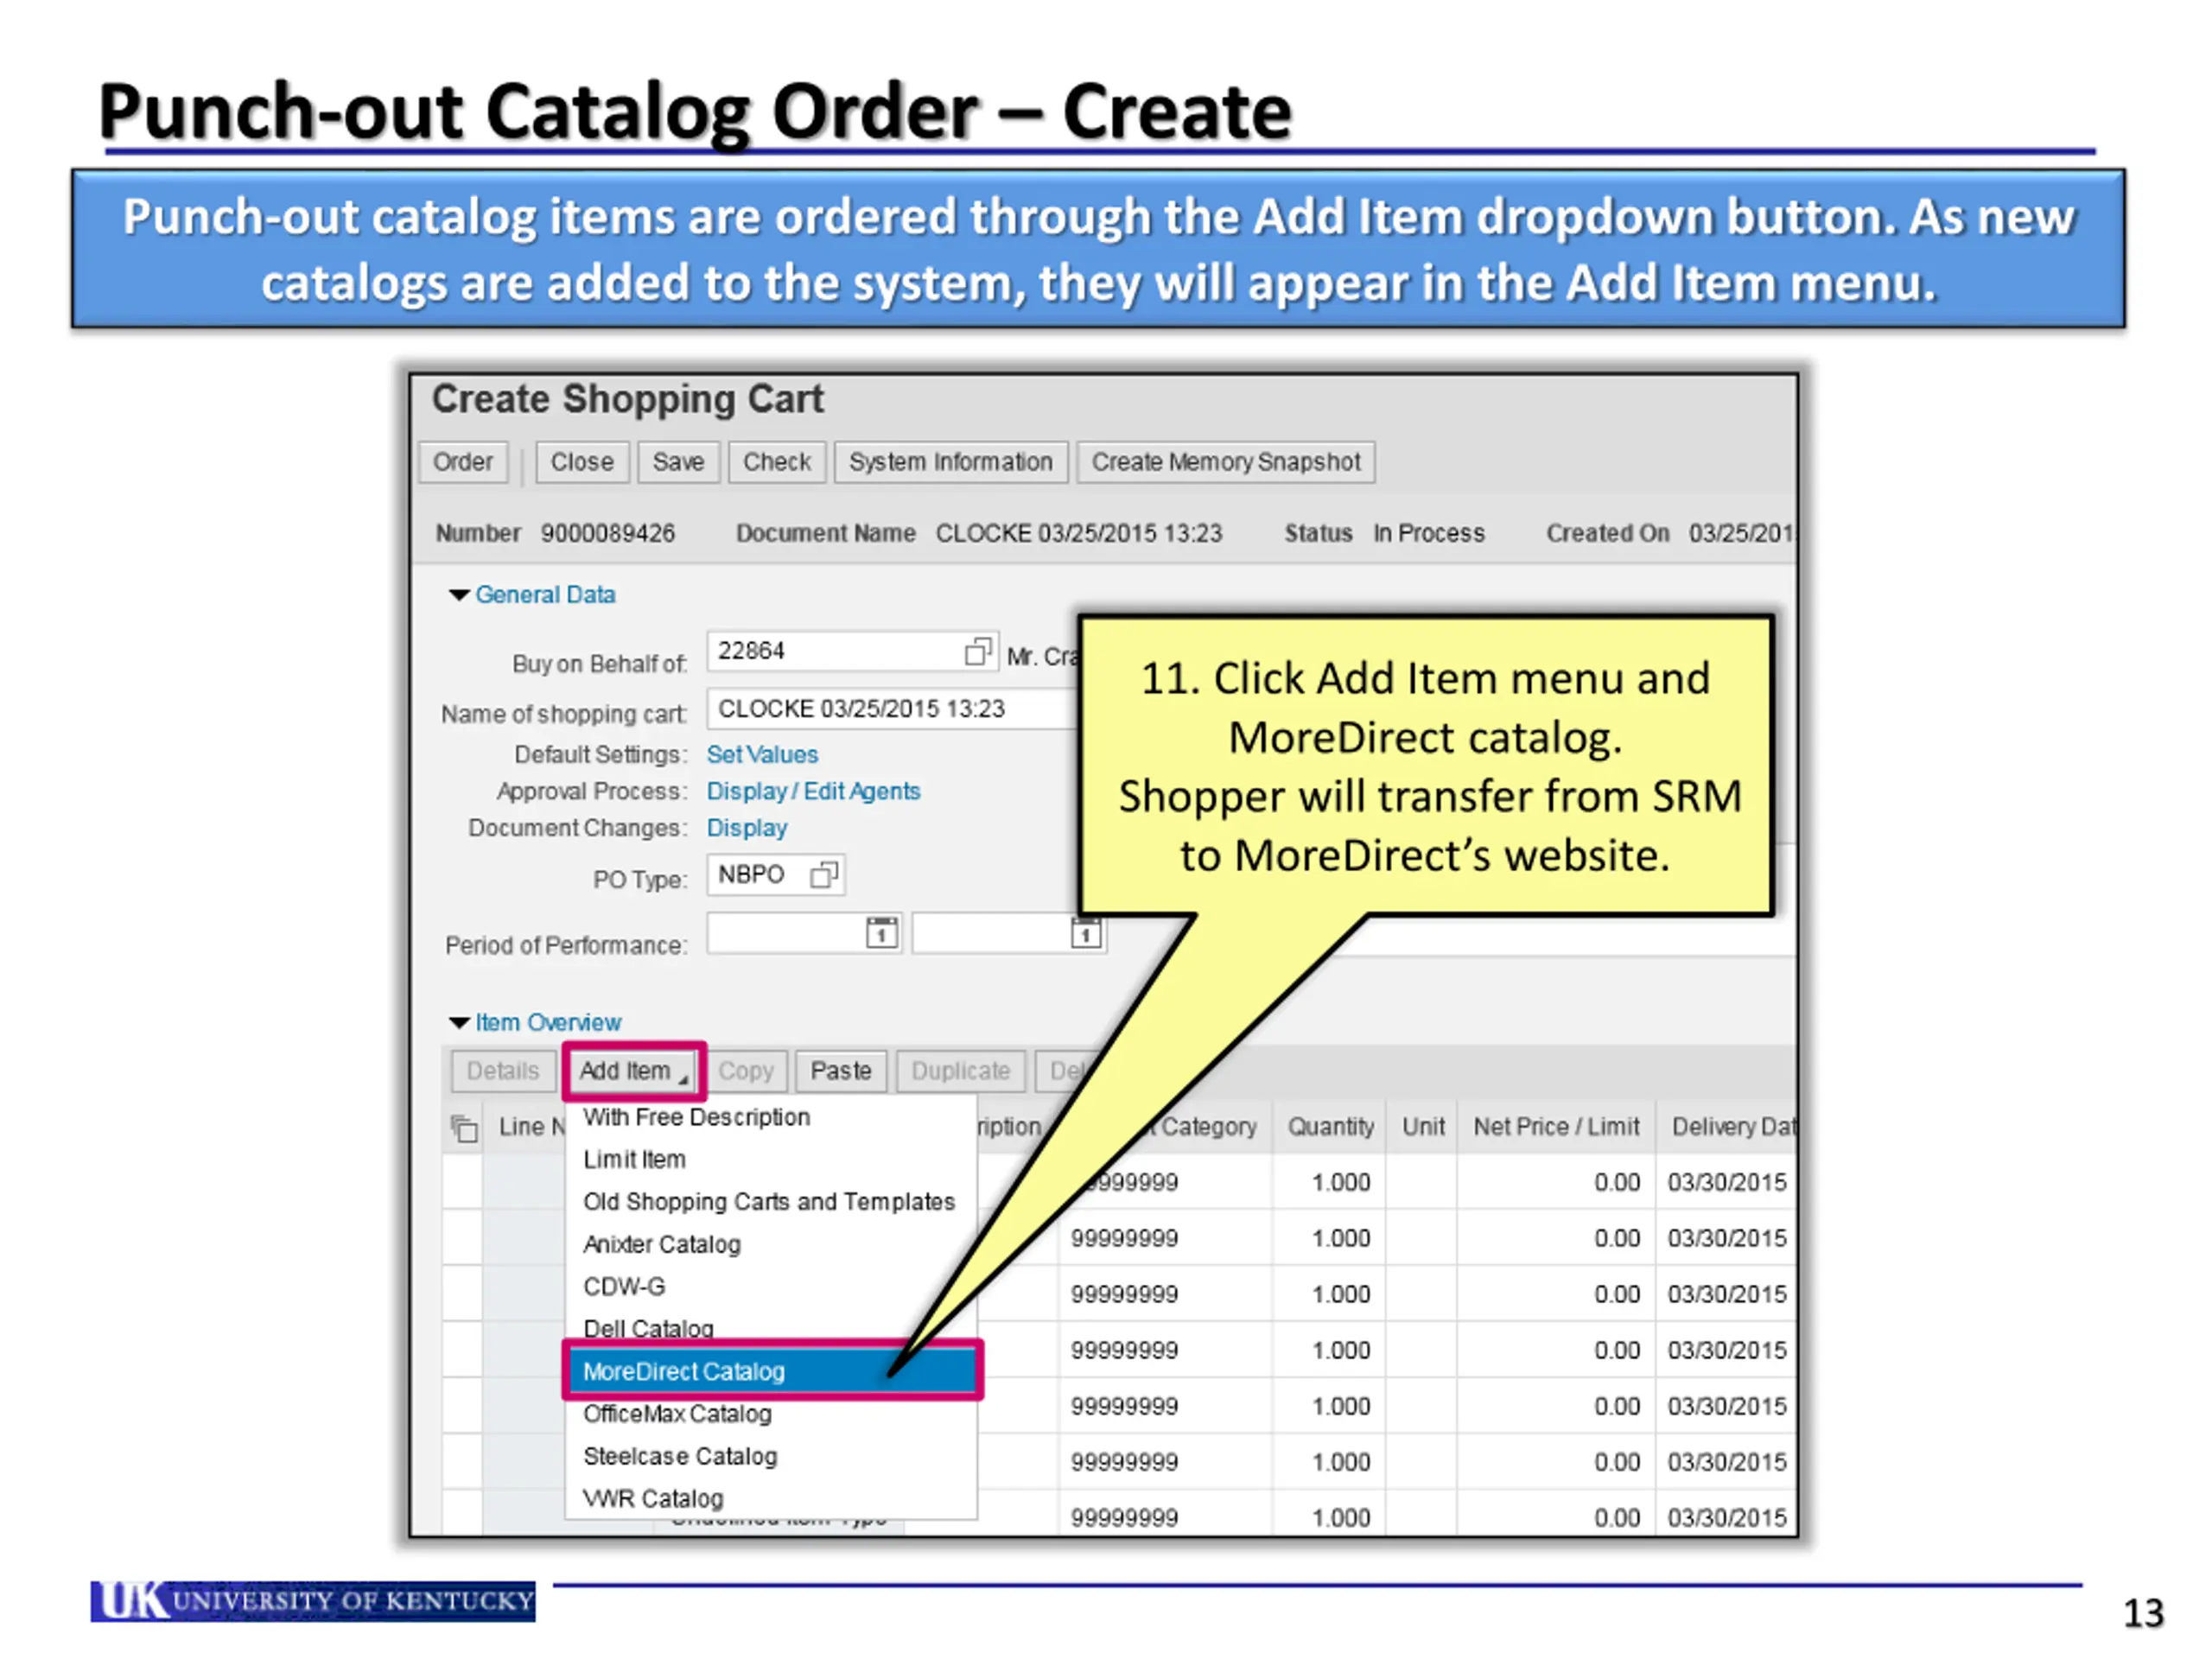Collapse the Item Overview section
The height and width of the screenshot is (1659, 2212).
click(x=459, y=1022)
